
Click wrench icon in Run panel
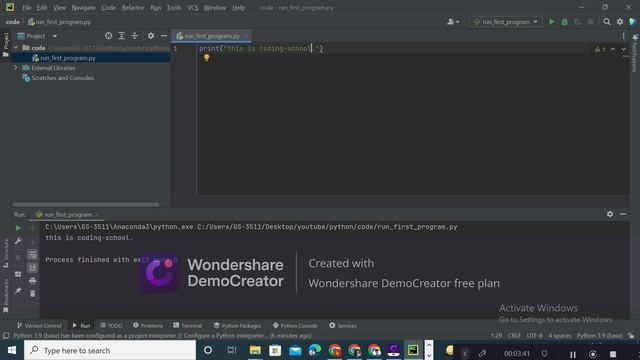[18, 241]
